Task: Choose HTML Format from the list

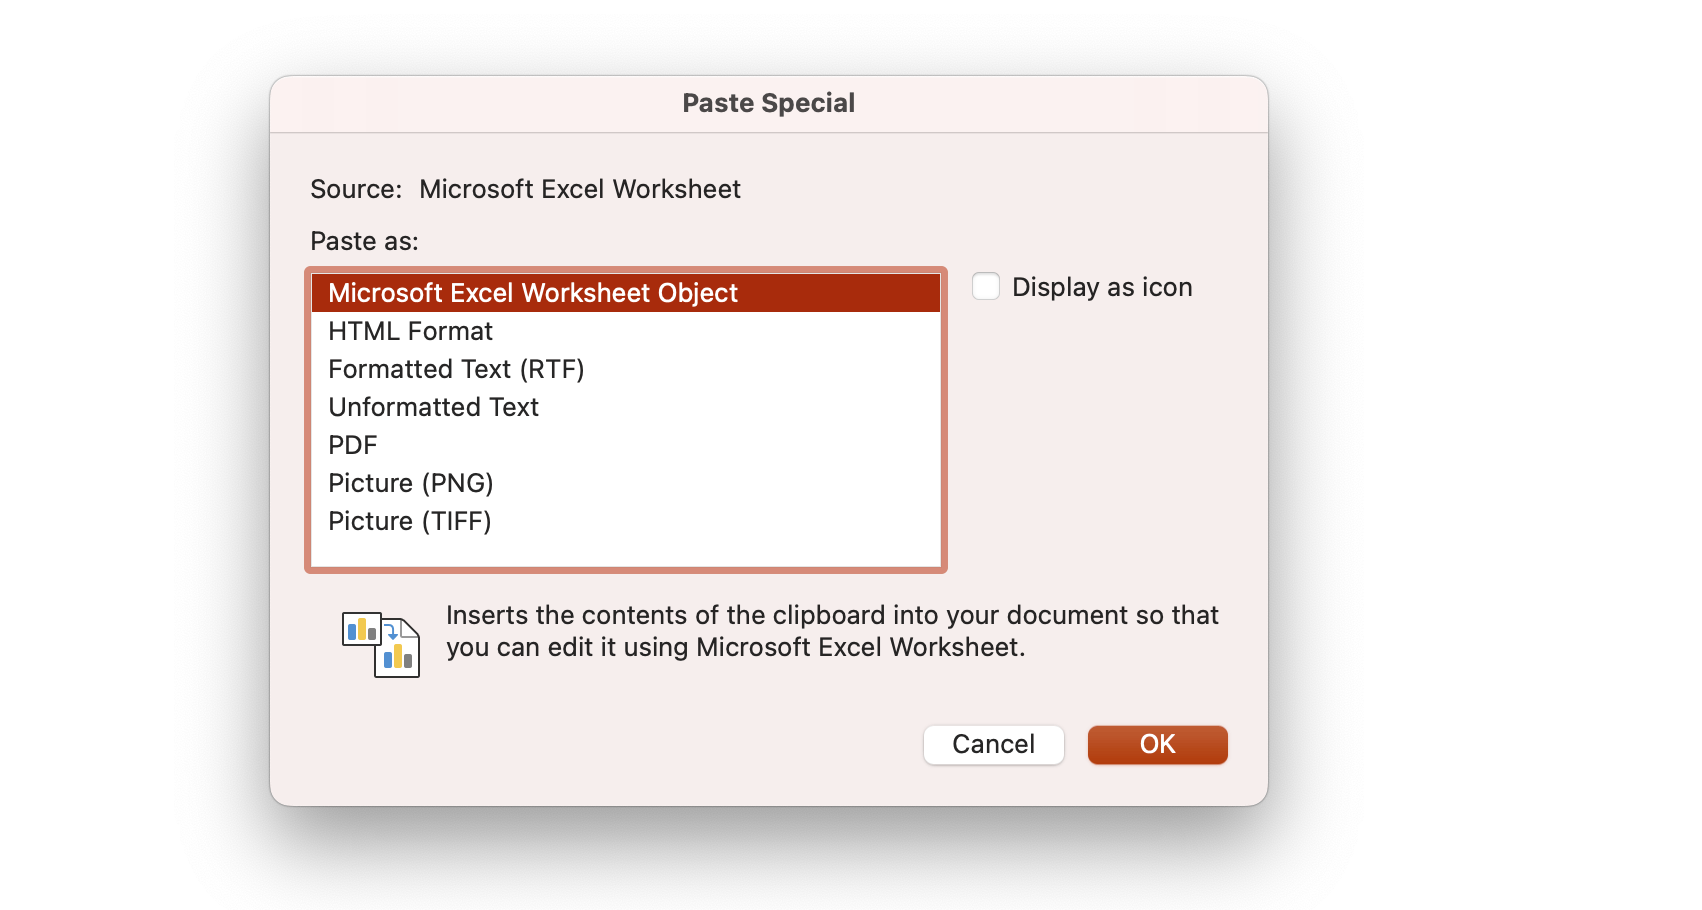Action: (626, 331)
